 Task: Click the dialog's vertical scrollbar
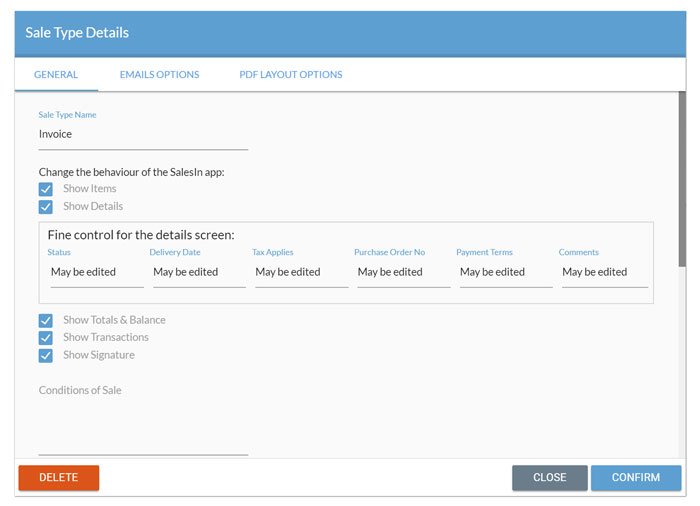pos(682,179)
